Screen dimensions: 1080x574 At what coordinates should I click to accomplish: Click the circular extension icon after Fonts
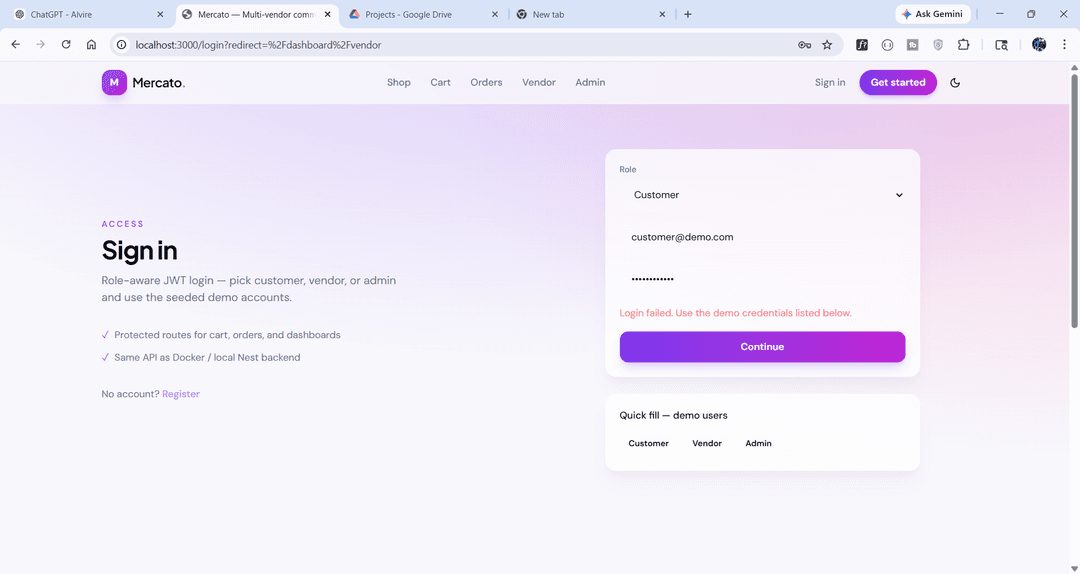pos(887,45)
